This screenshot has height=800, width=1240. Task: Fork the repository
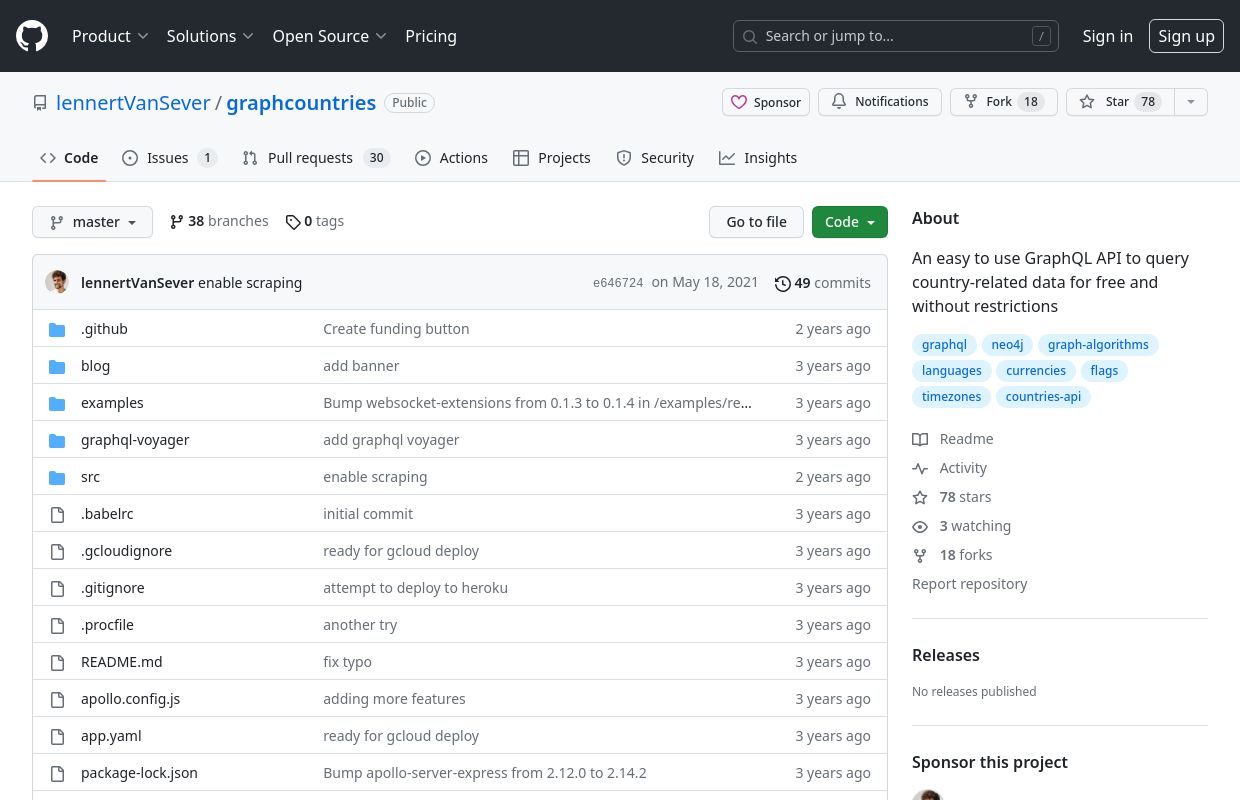click(1003, 102)
